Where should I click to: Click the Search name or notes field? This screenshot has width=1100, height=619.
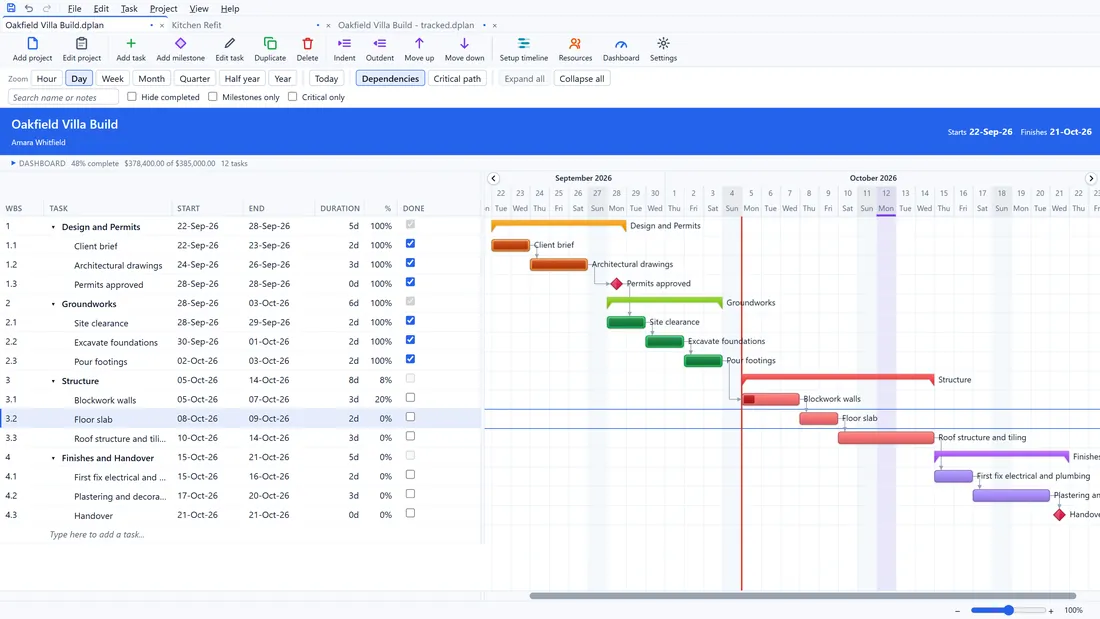click(63, 98)
